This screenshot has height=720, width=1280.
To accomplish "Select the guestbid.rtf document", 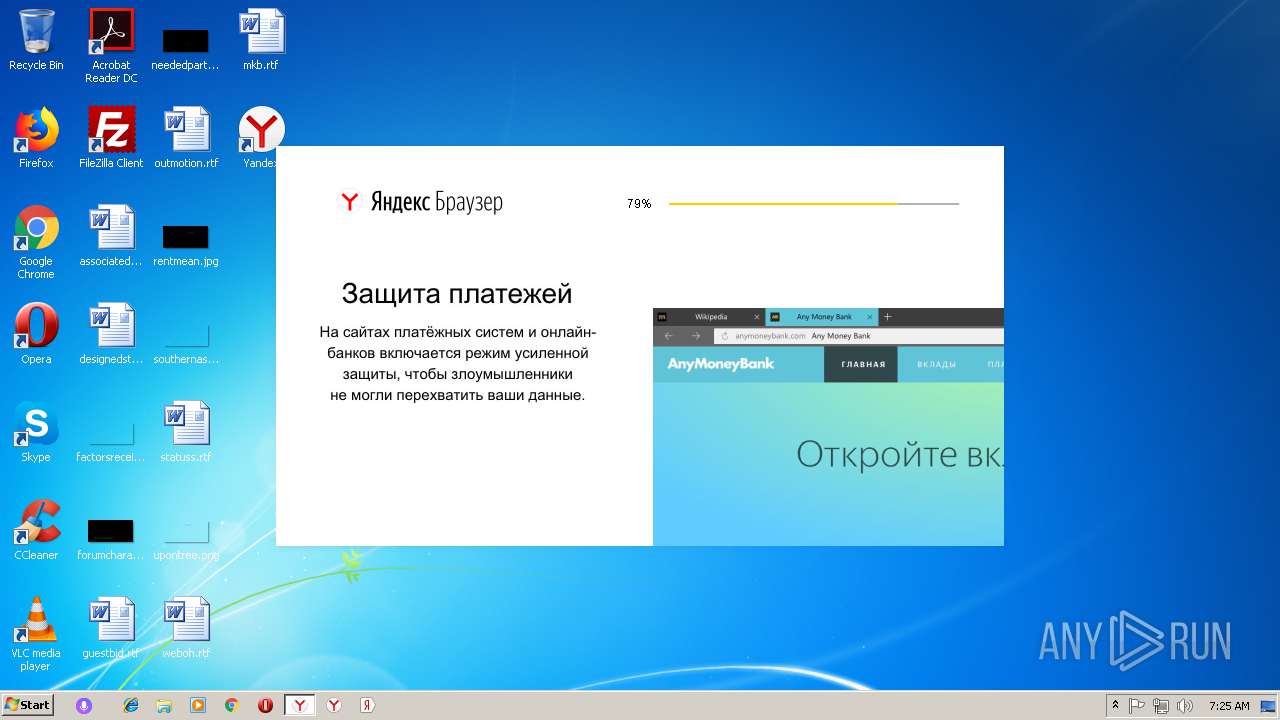I will click(x=111, y=628).
